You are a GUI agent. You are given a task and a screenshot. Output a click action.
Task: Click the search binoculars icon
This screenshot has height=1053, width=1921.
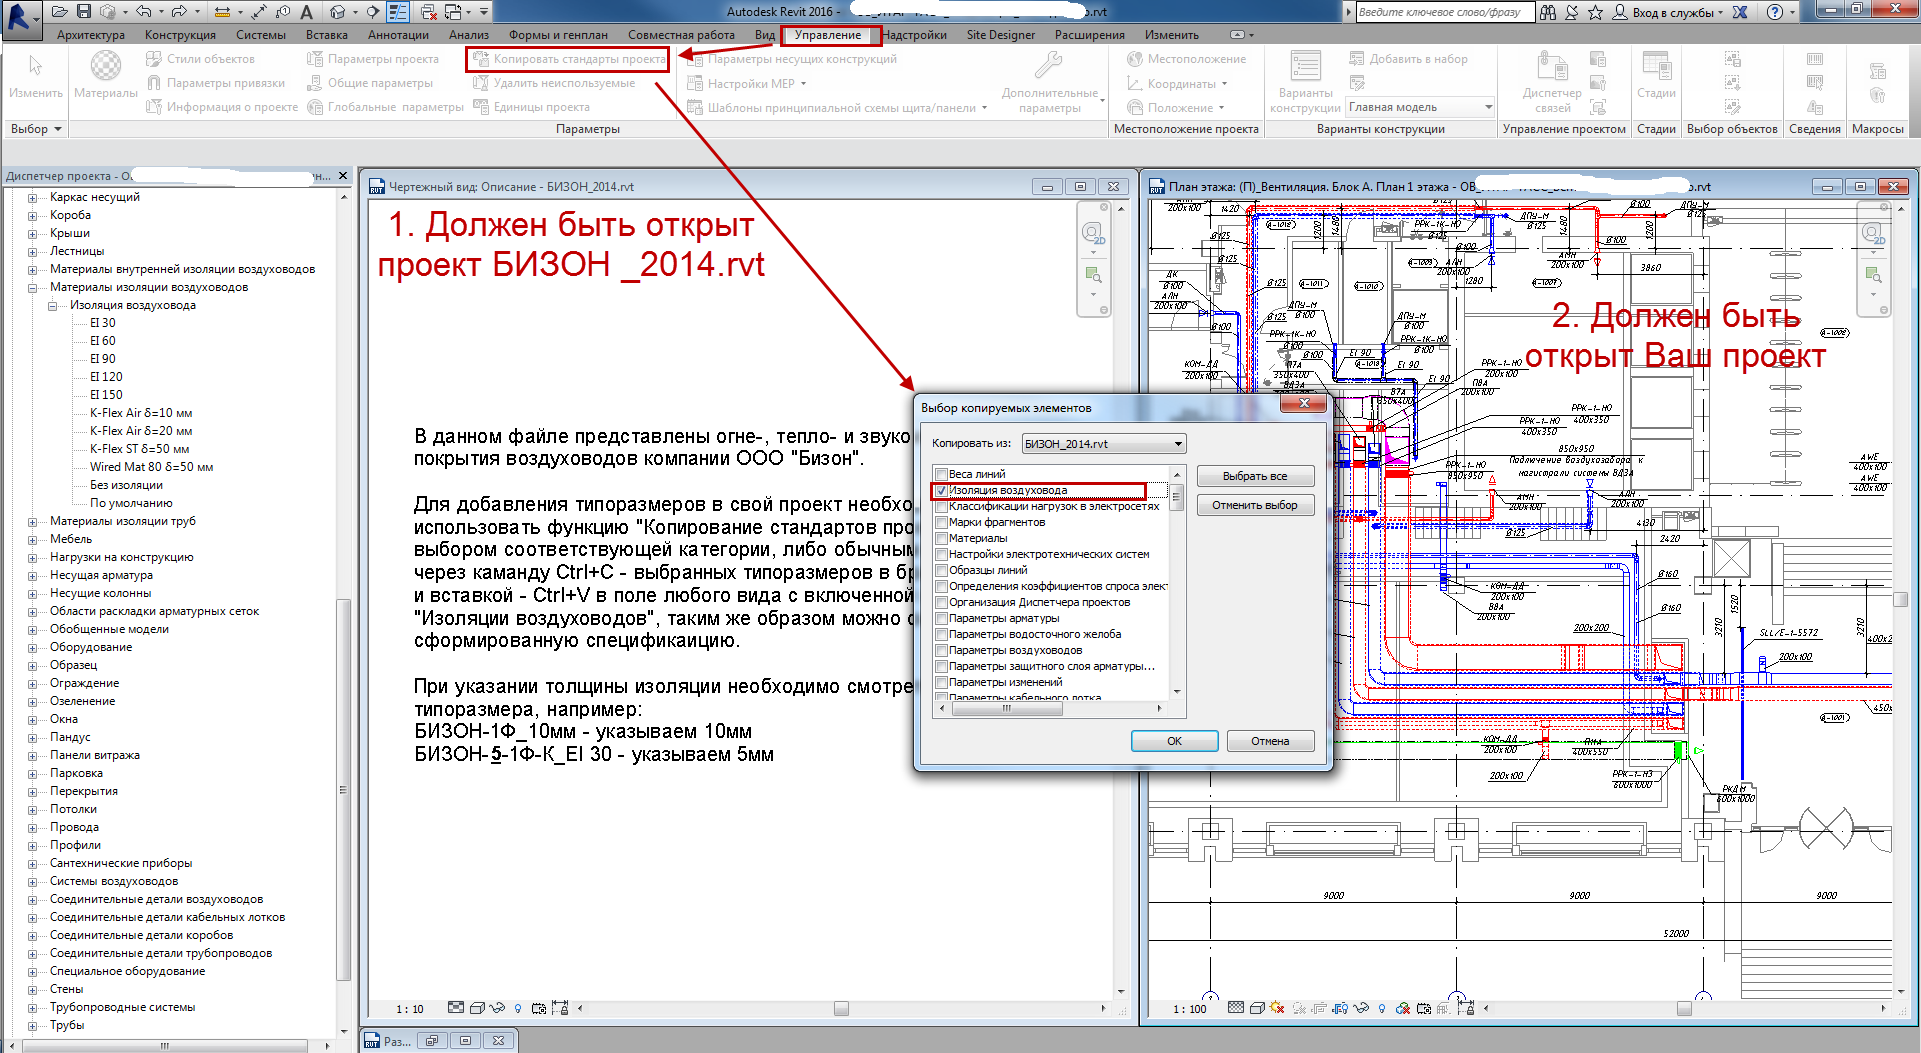[1548, 12]
